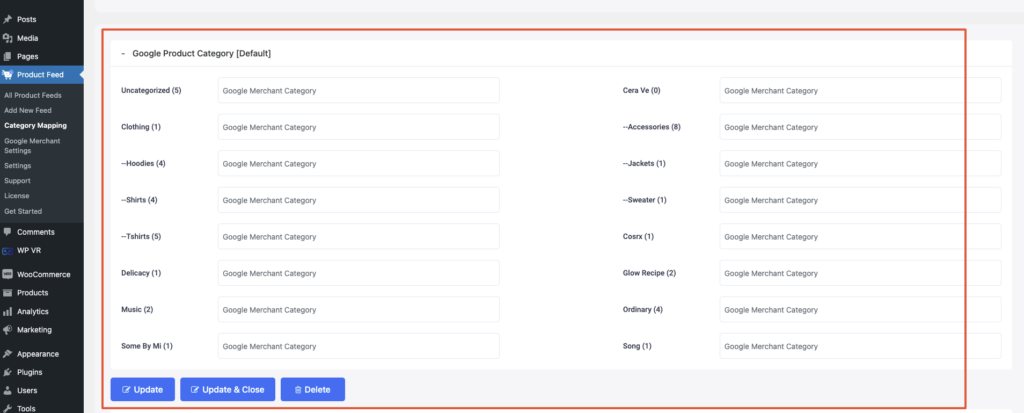Click the Some By Mi (1) label

147,346
